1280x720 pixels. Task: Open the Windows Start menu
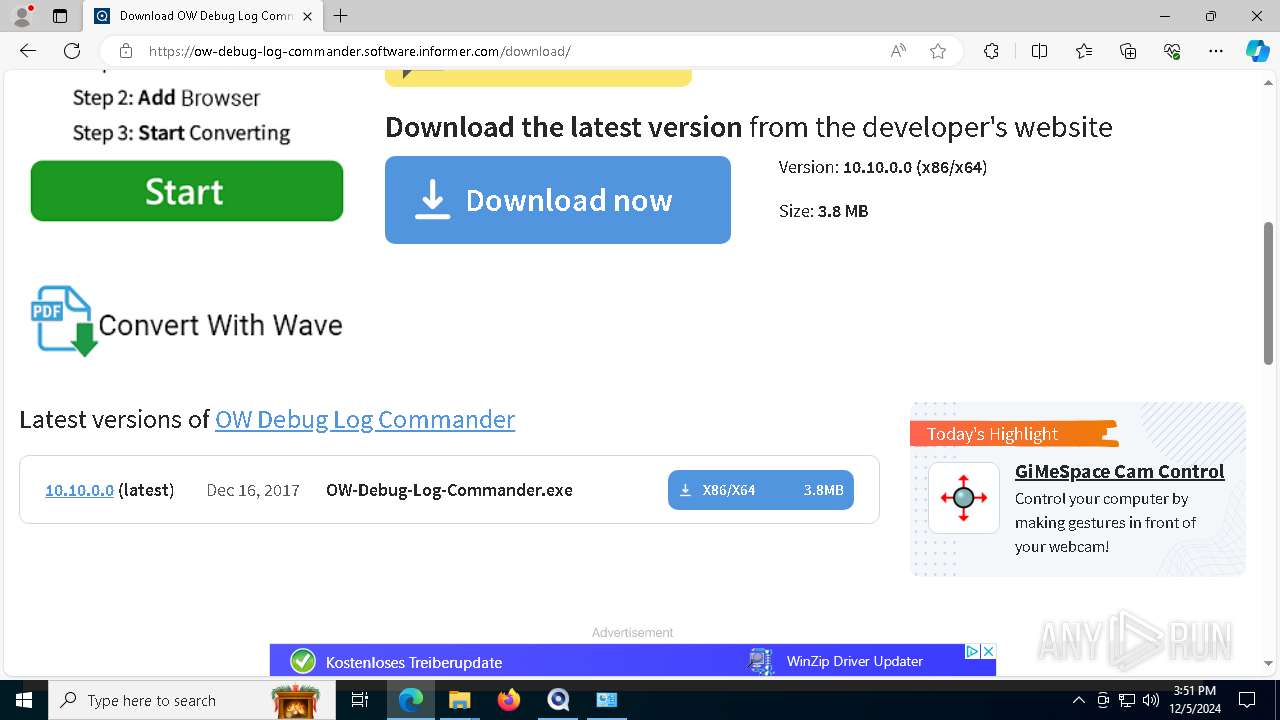click(24, 700)
